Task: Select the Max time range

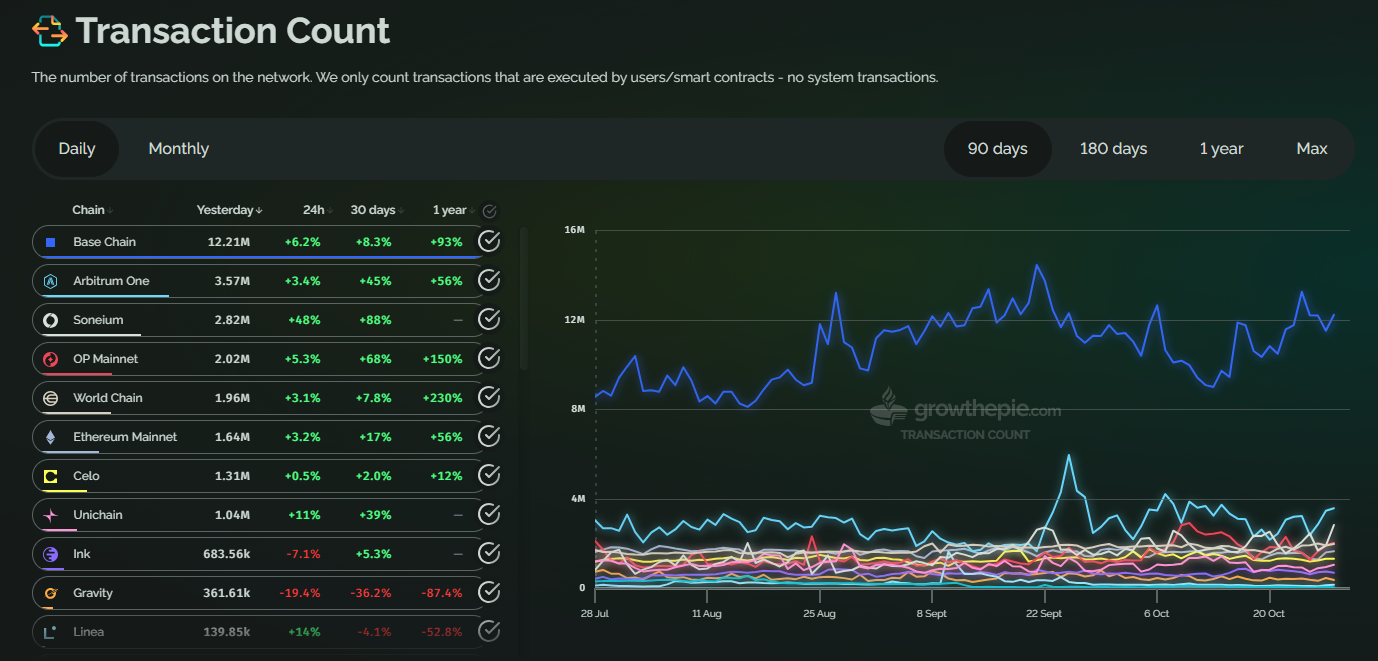Action: [1311, 149]
